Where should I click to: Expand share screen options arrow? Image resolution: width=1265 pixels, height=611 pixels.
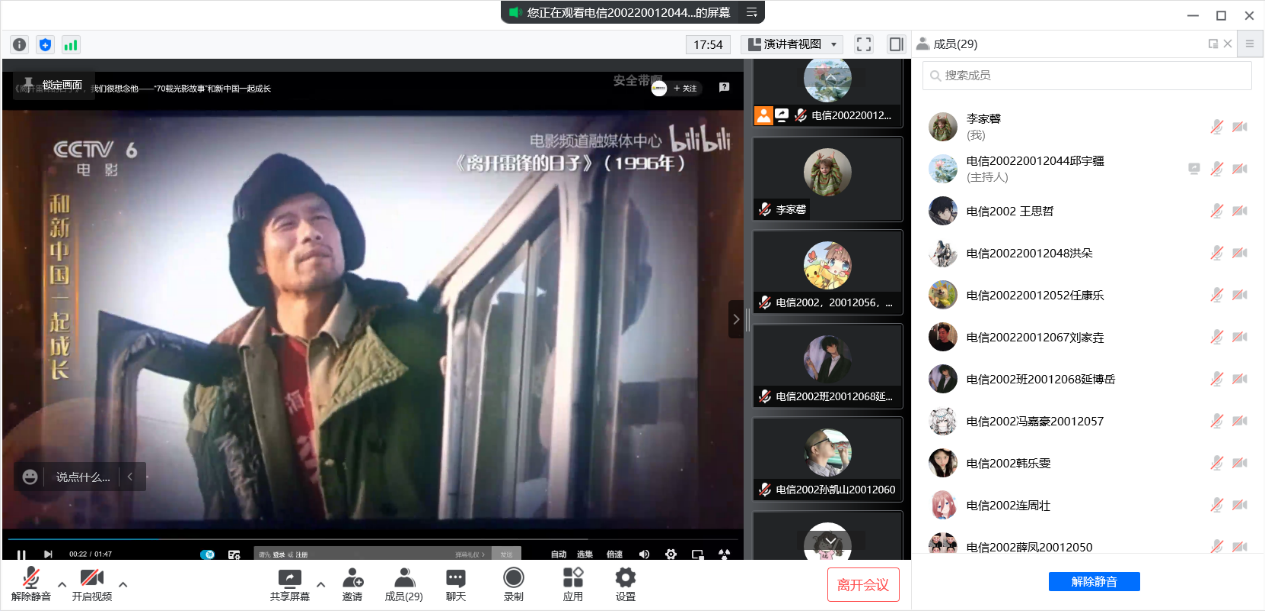point(321,584)
